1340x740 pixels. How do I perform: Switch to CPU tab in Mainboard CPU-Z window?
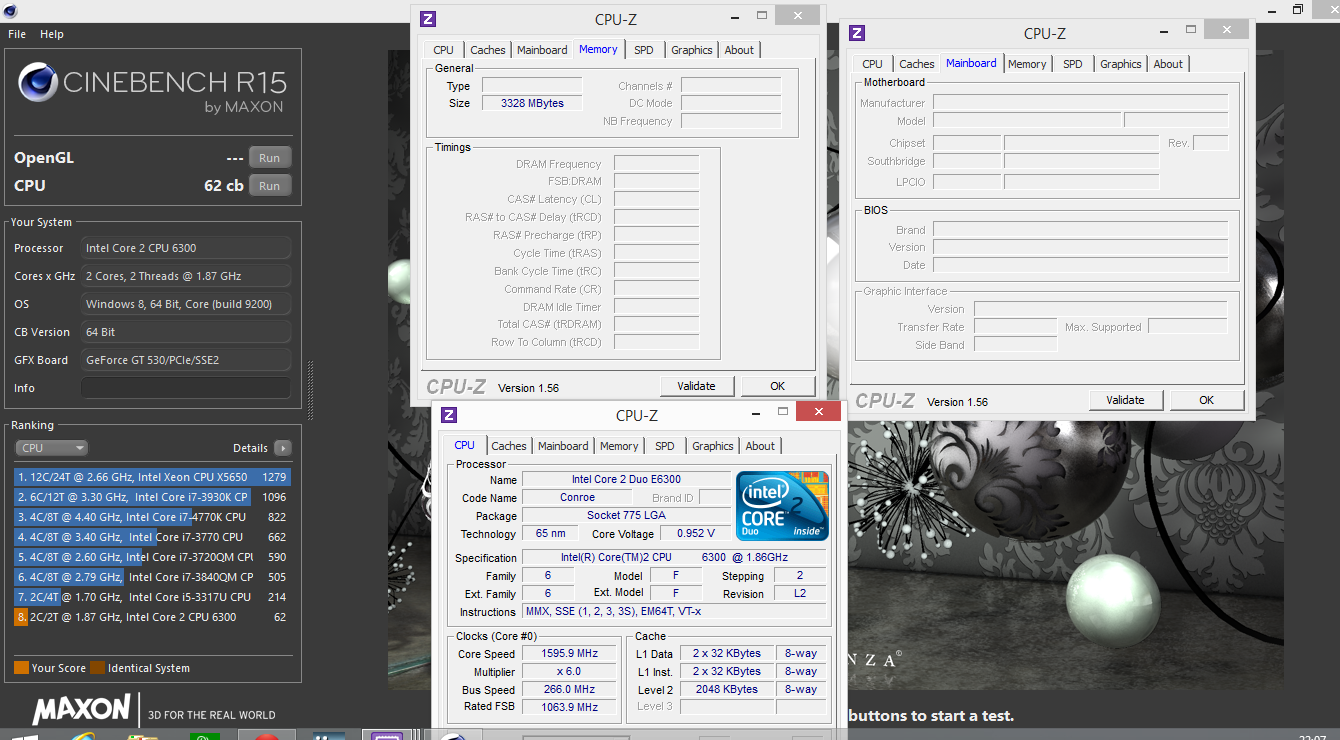pos(872,64)
